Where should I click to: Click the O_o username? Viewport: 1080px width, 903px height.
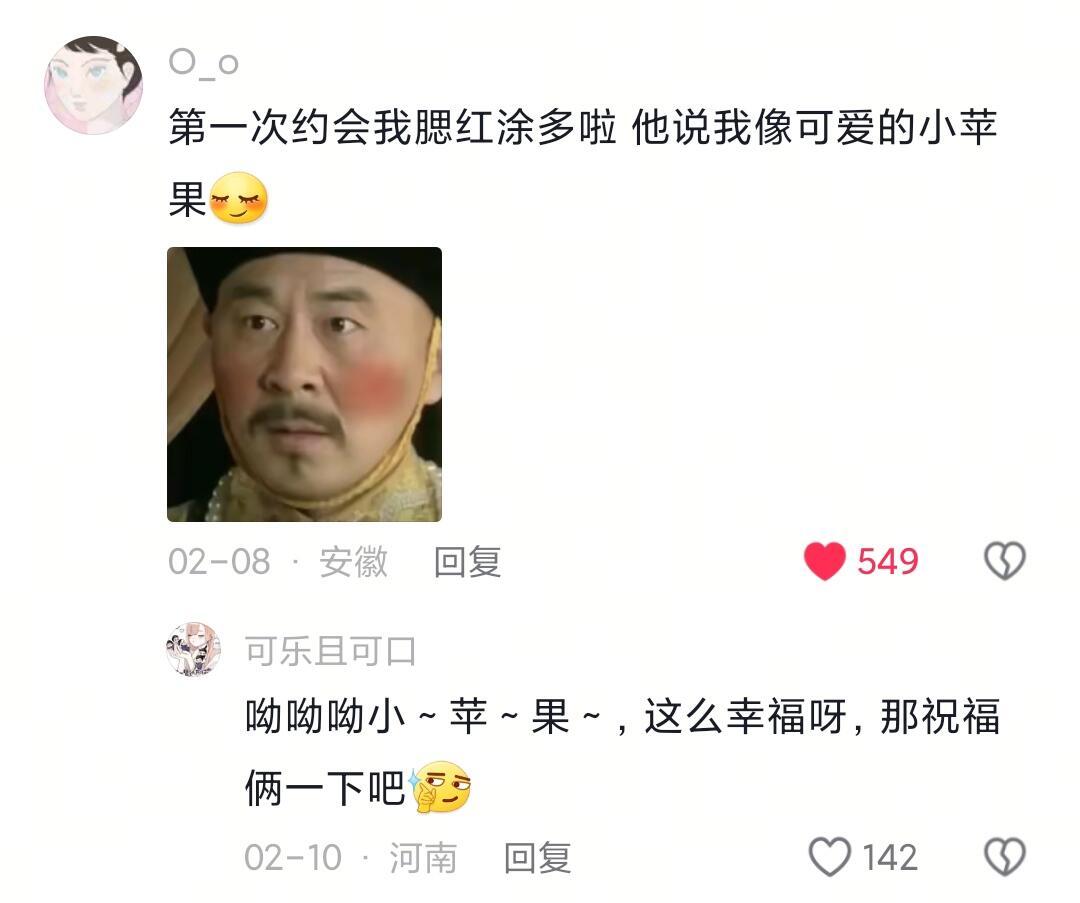coord(204,65)
